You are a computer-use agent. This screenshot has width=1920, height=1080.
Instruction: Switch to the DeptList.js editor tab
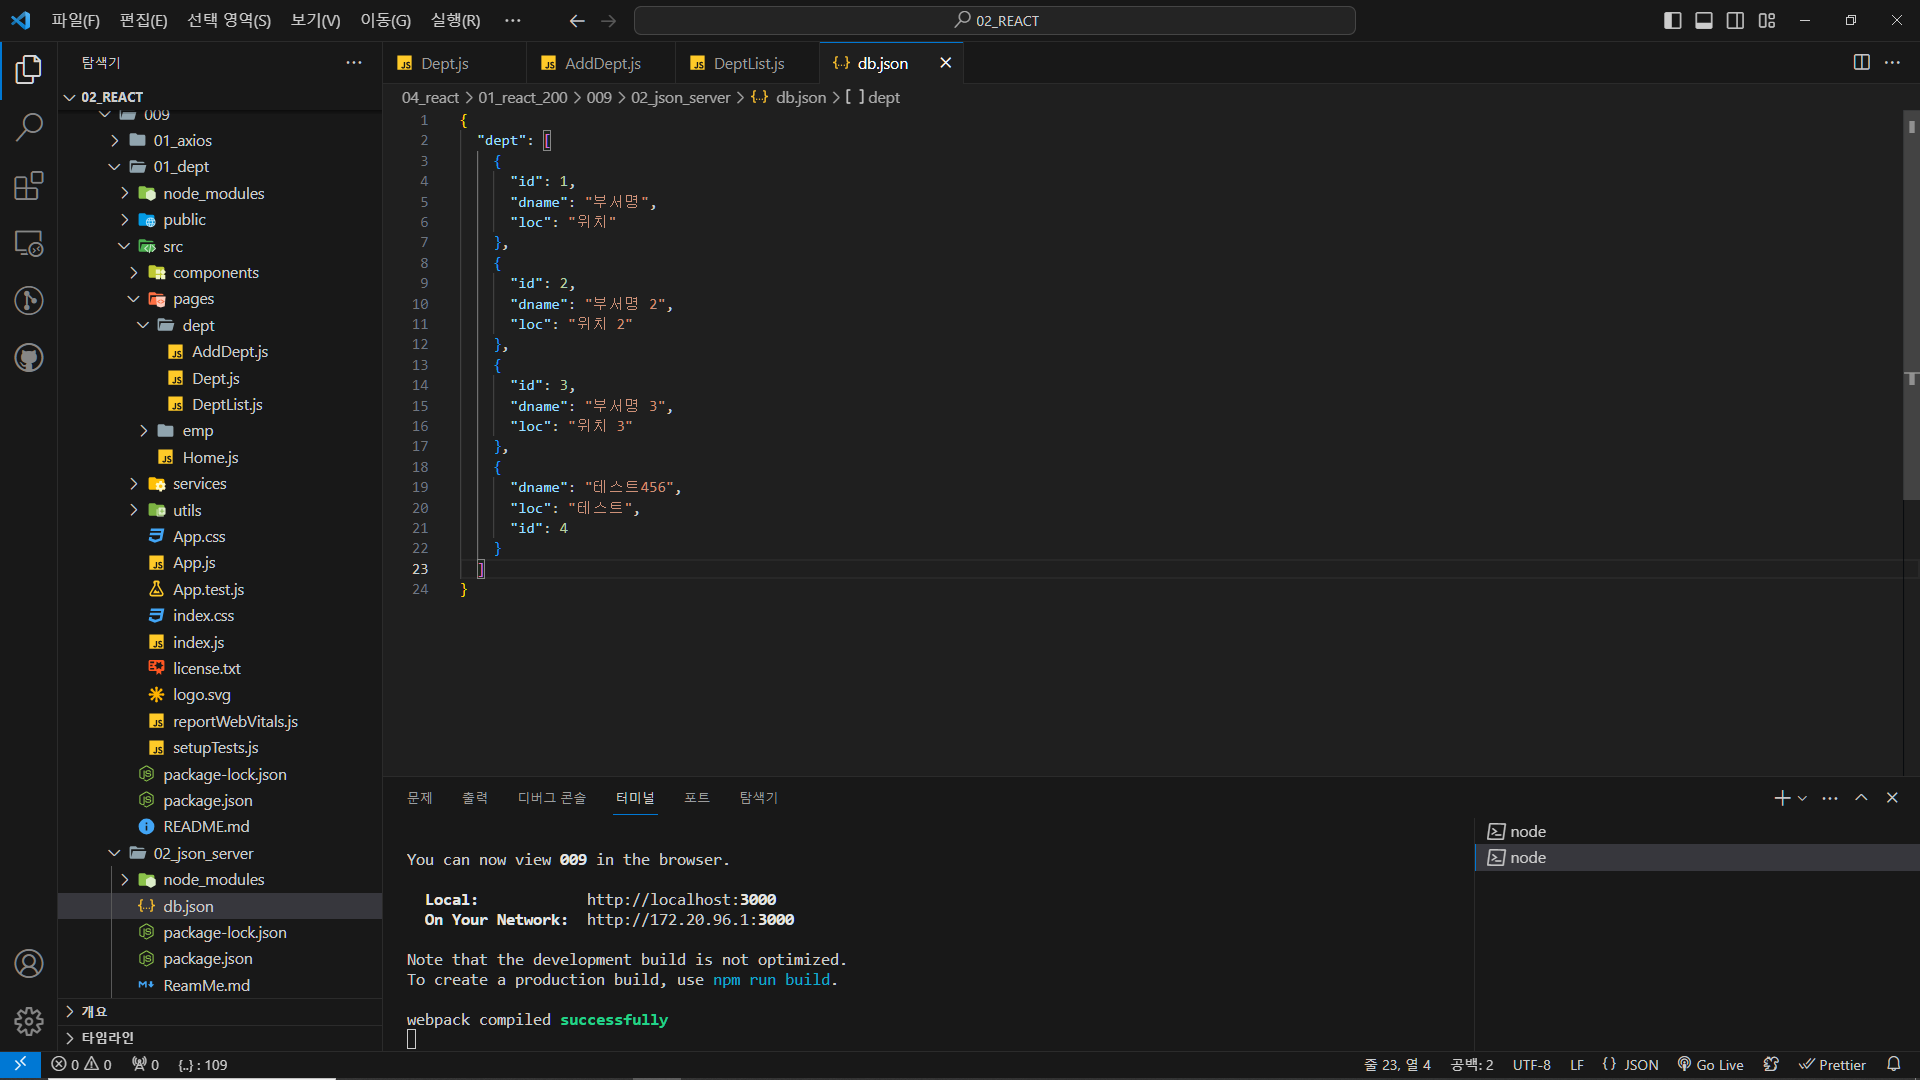(x=748, y=63)
